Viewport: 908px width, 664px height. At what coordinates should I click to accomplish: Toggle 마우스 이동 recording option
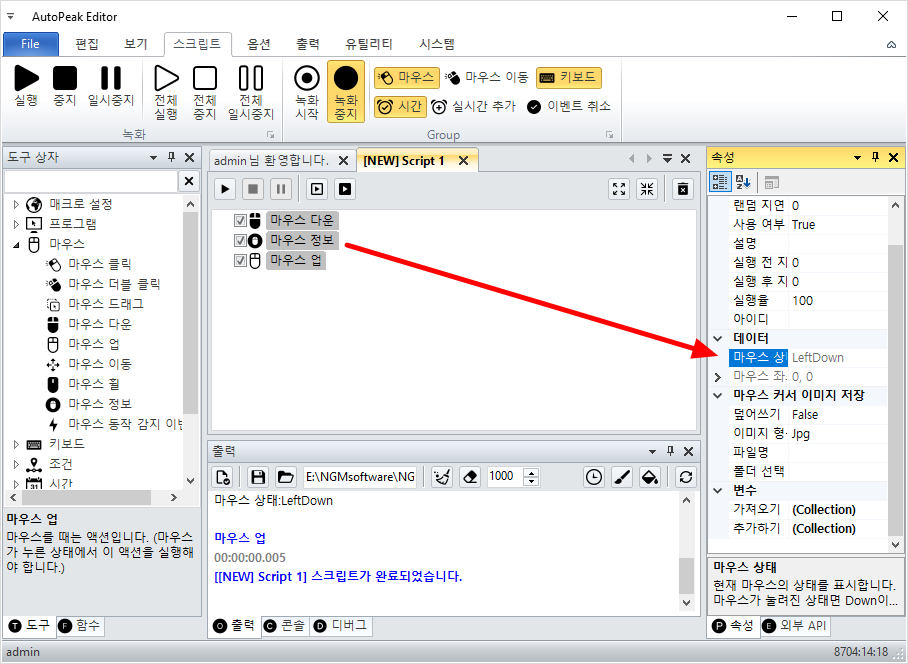tap(486, 77)
